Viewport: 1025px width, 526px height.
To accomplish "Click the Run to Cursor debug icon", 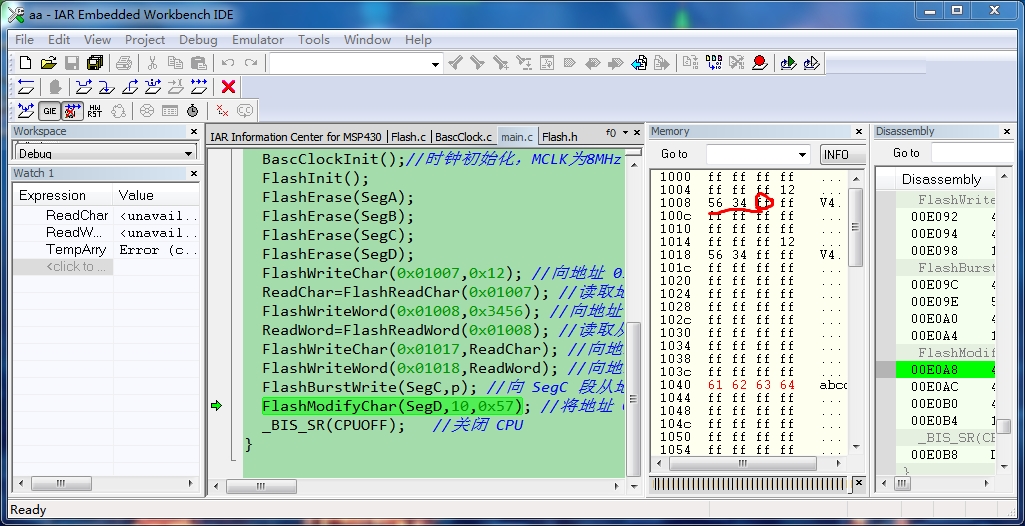I will [x=175, y=87].
